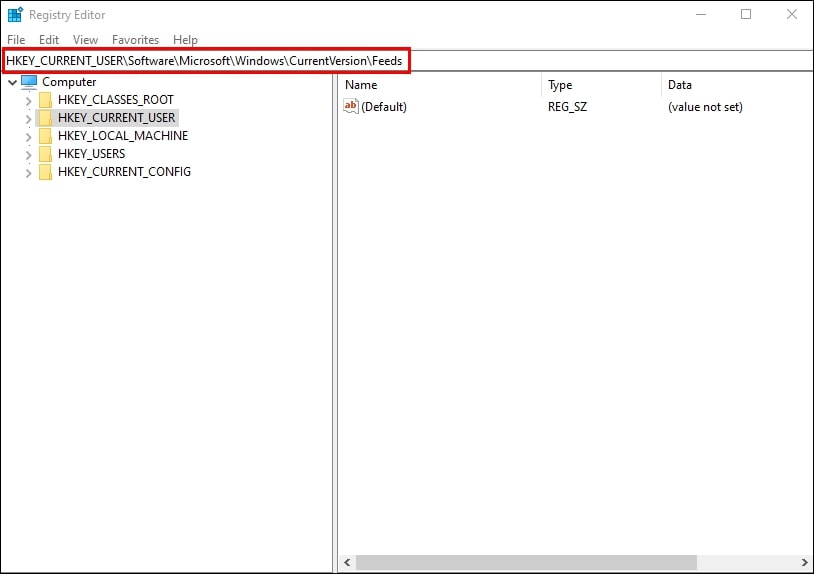Click the horizontal scrollbar right arrow
The width and height of the screenshot is (814, 574).
(x=805, y=563)
